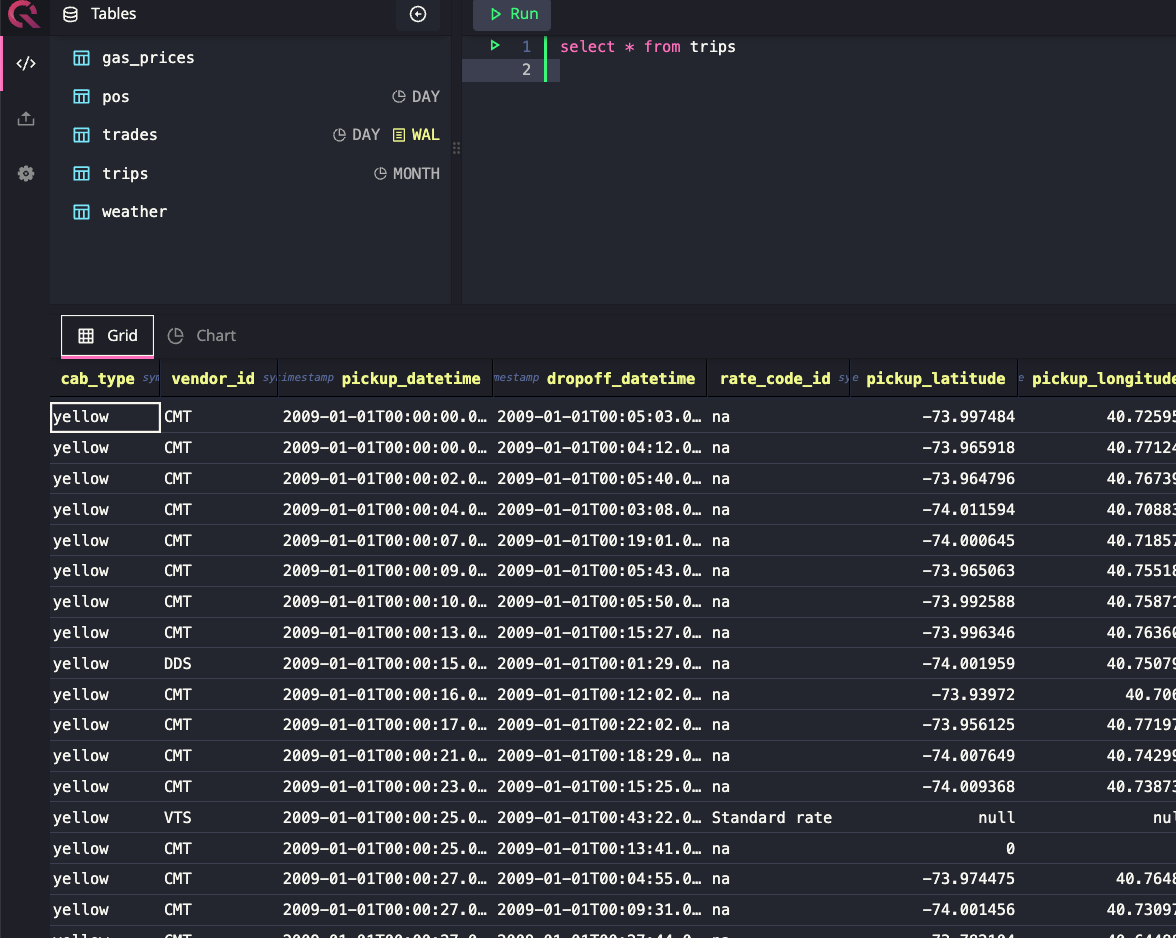Click the pickup_latitude column header
The image size is (1176, 938).
pos(935,379)
